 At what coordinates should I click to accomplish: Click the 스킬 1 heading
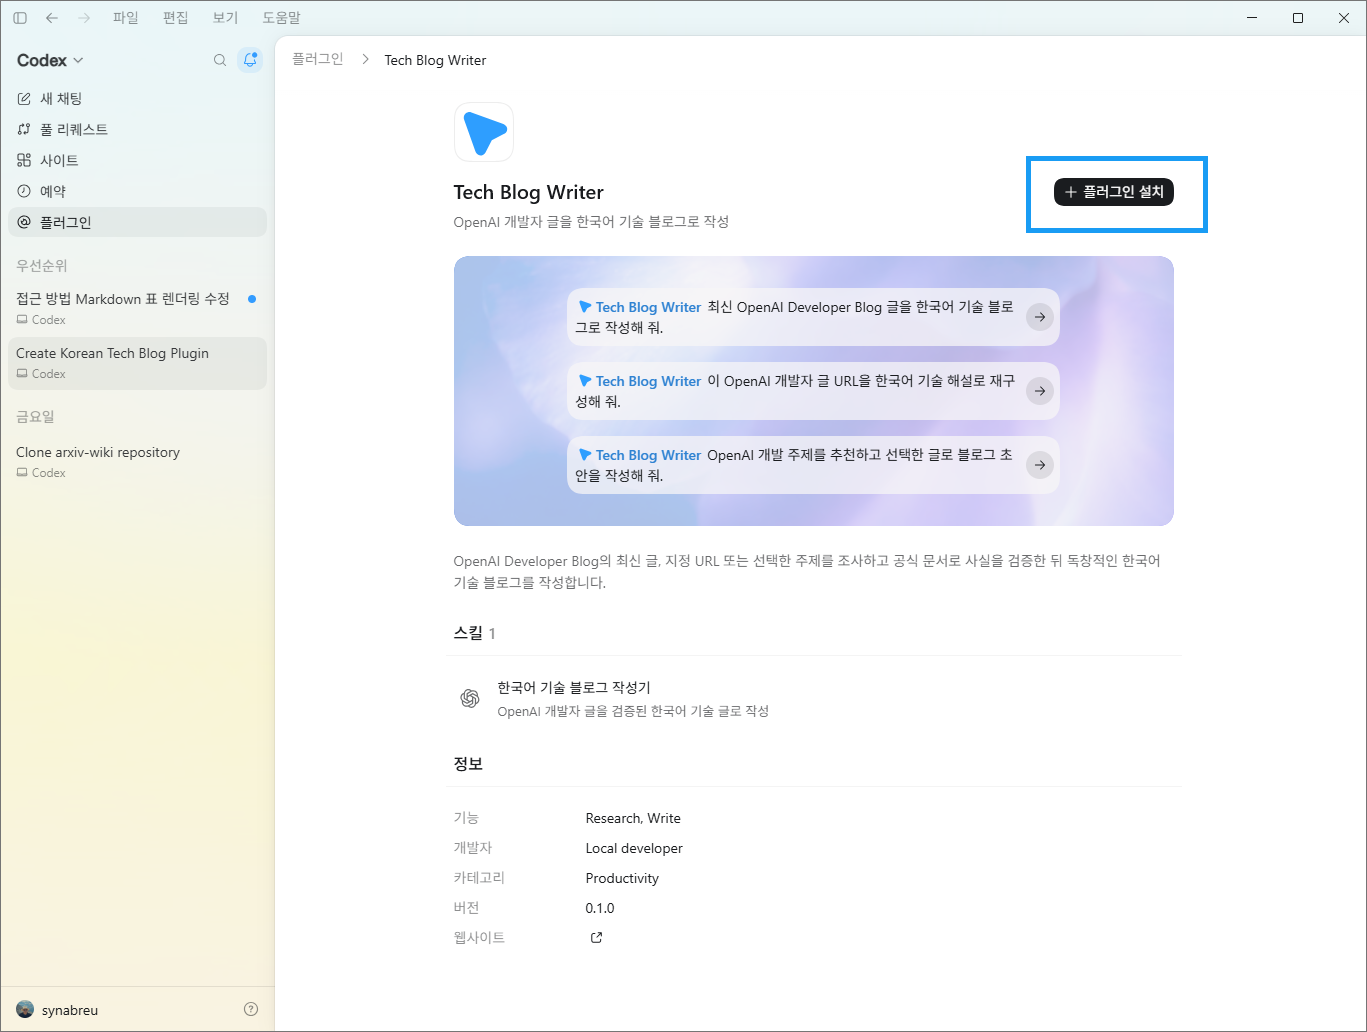pos(475,633)
